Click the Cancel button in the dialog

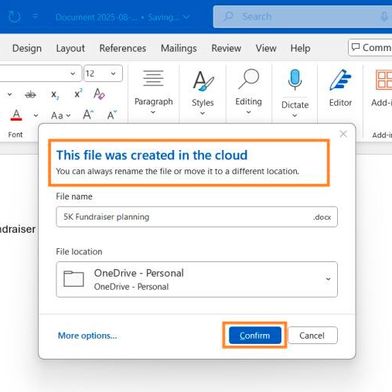(x=312, y=335)
